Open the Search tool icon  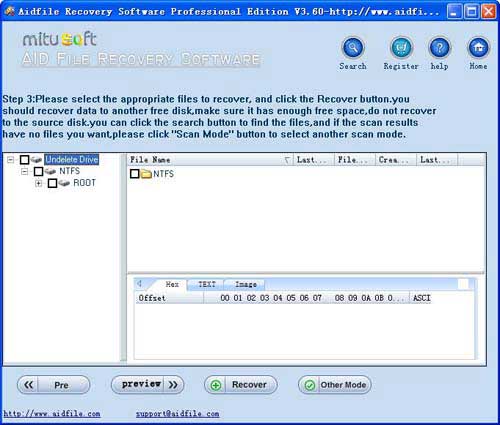pos(353,48)
